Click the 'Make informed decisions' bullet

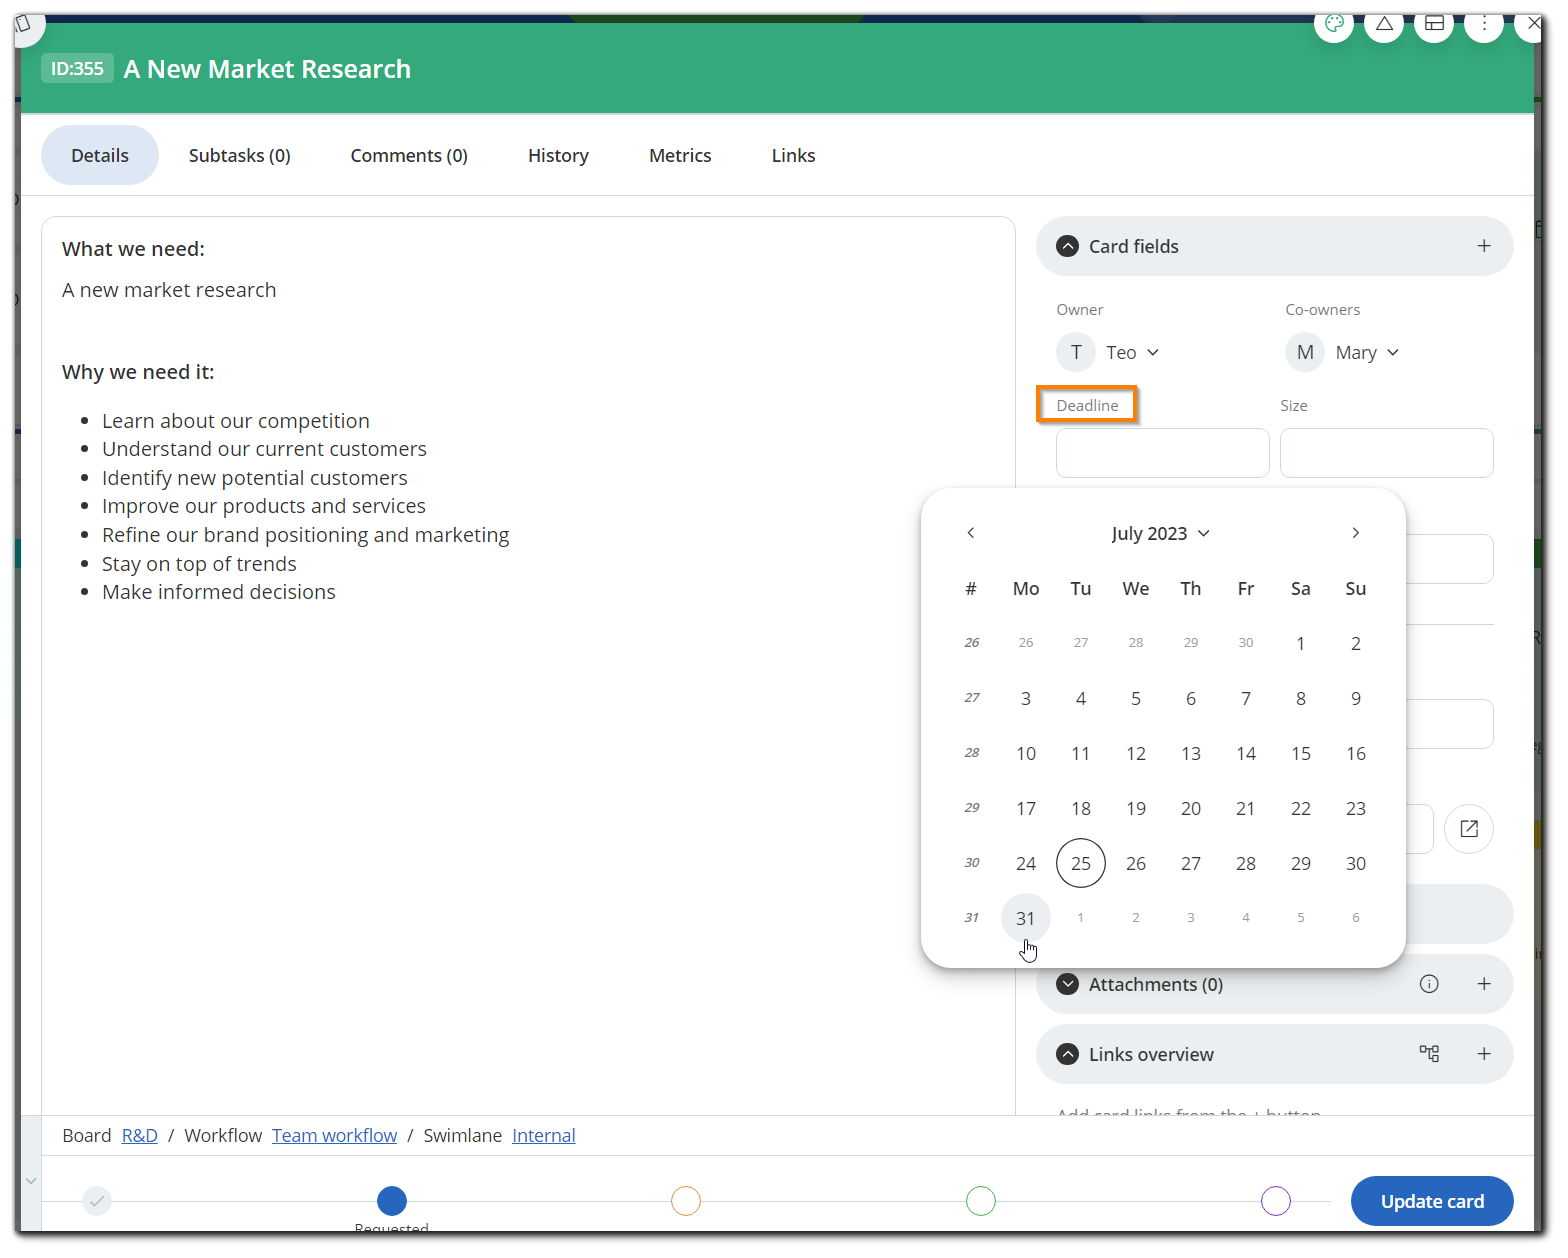coord(219,592)
